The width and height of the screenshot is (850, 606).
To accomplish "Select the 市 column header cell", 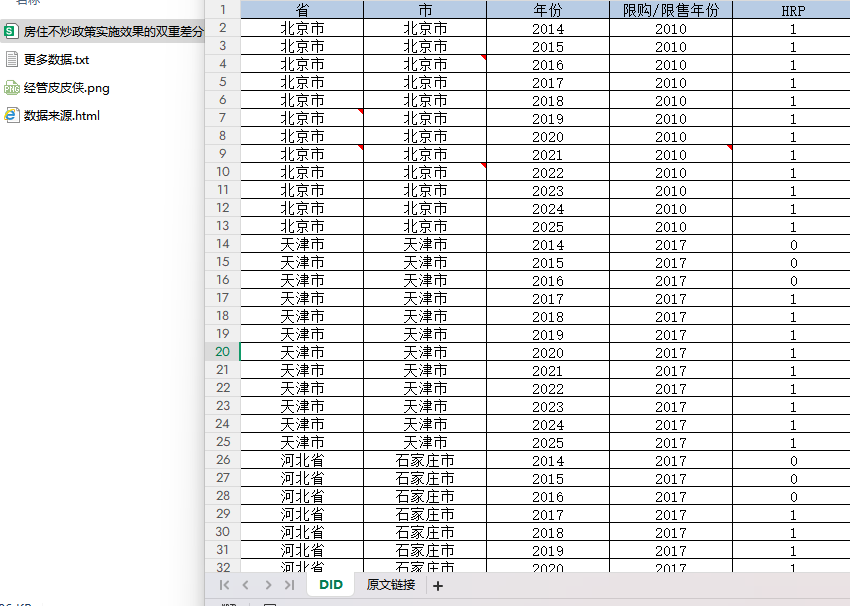I will [x=425, y=10].
